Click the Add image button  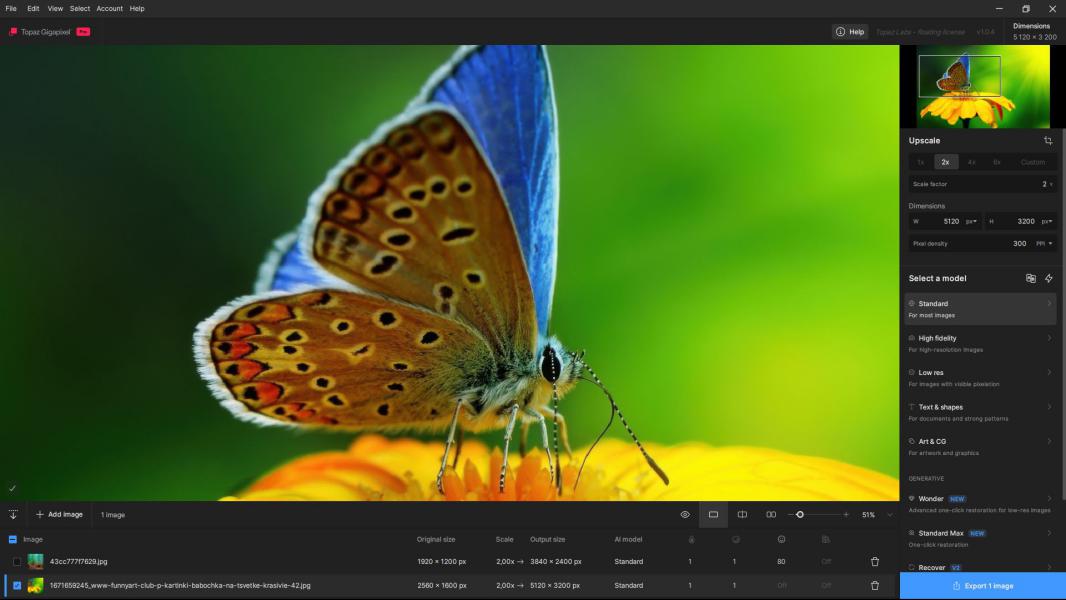coord(59,515)
